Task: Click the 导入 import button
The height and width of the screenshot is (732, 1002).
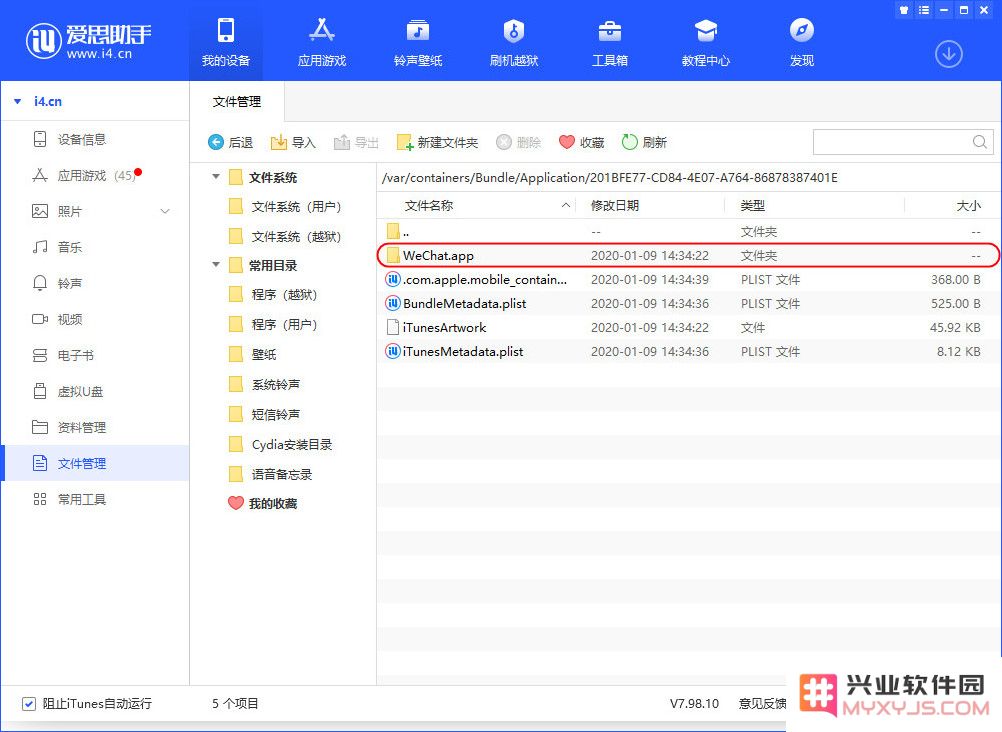Action: point(293,142)
